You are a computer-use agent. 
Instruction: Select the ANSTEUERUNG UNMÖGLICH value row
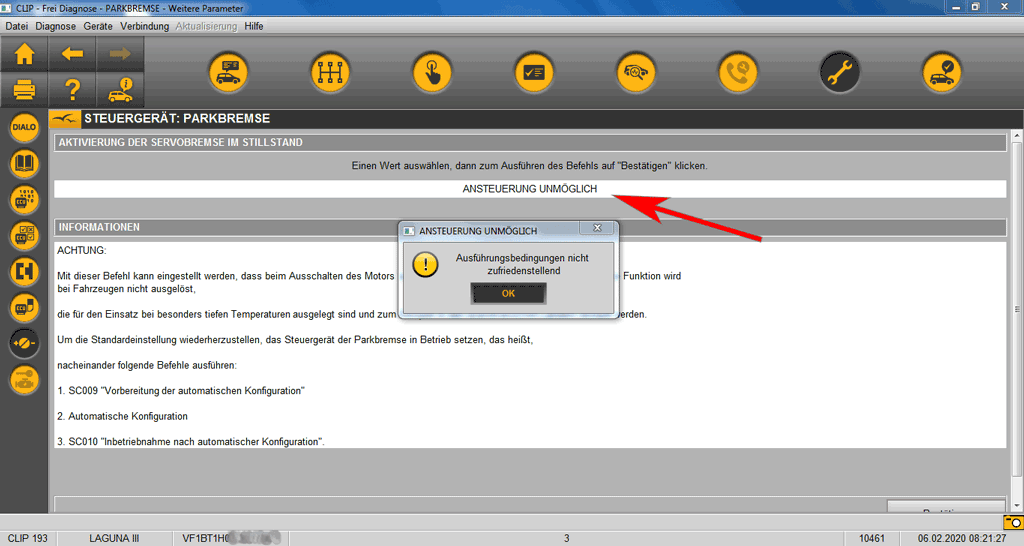[530, 189]
